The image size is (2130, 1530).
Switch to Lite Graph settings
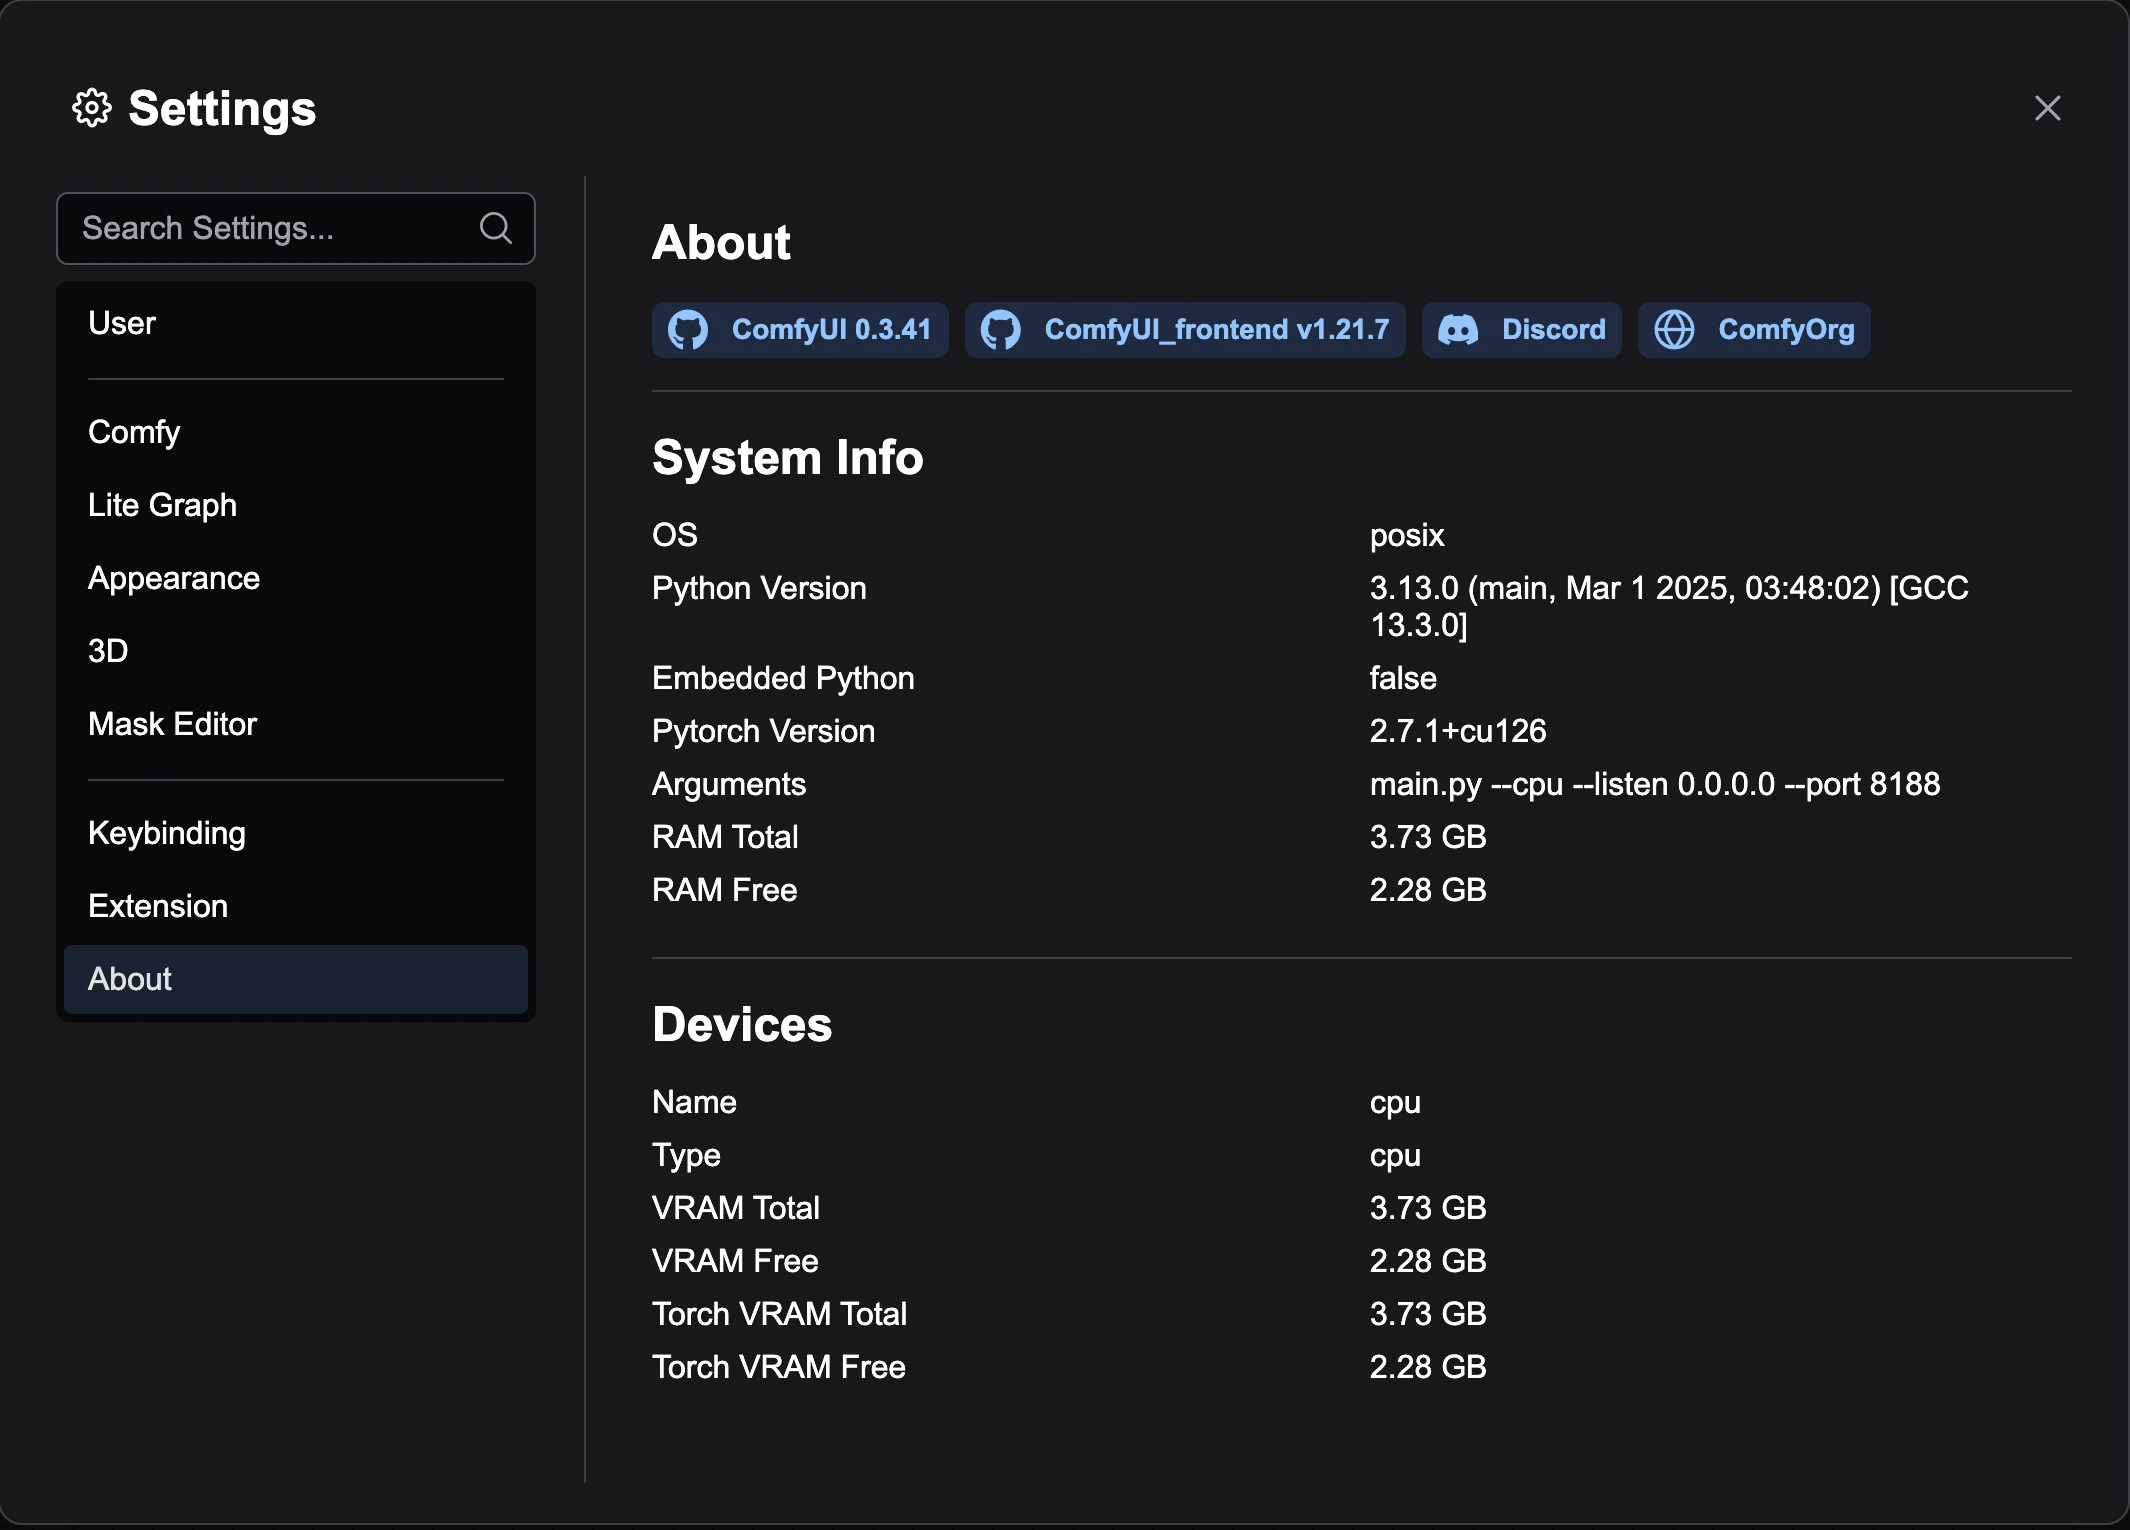click(162, 505)
